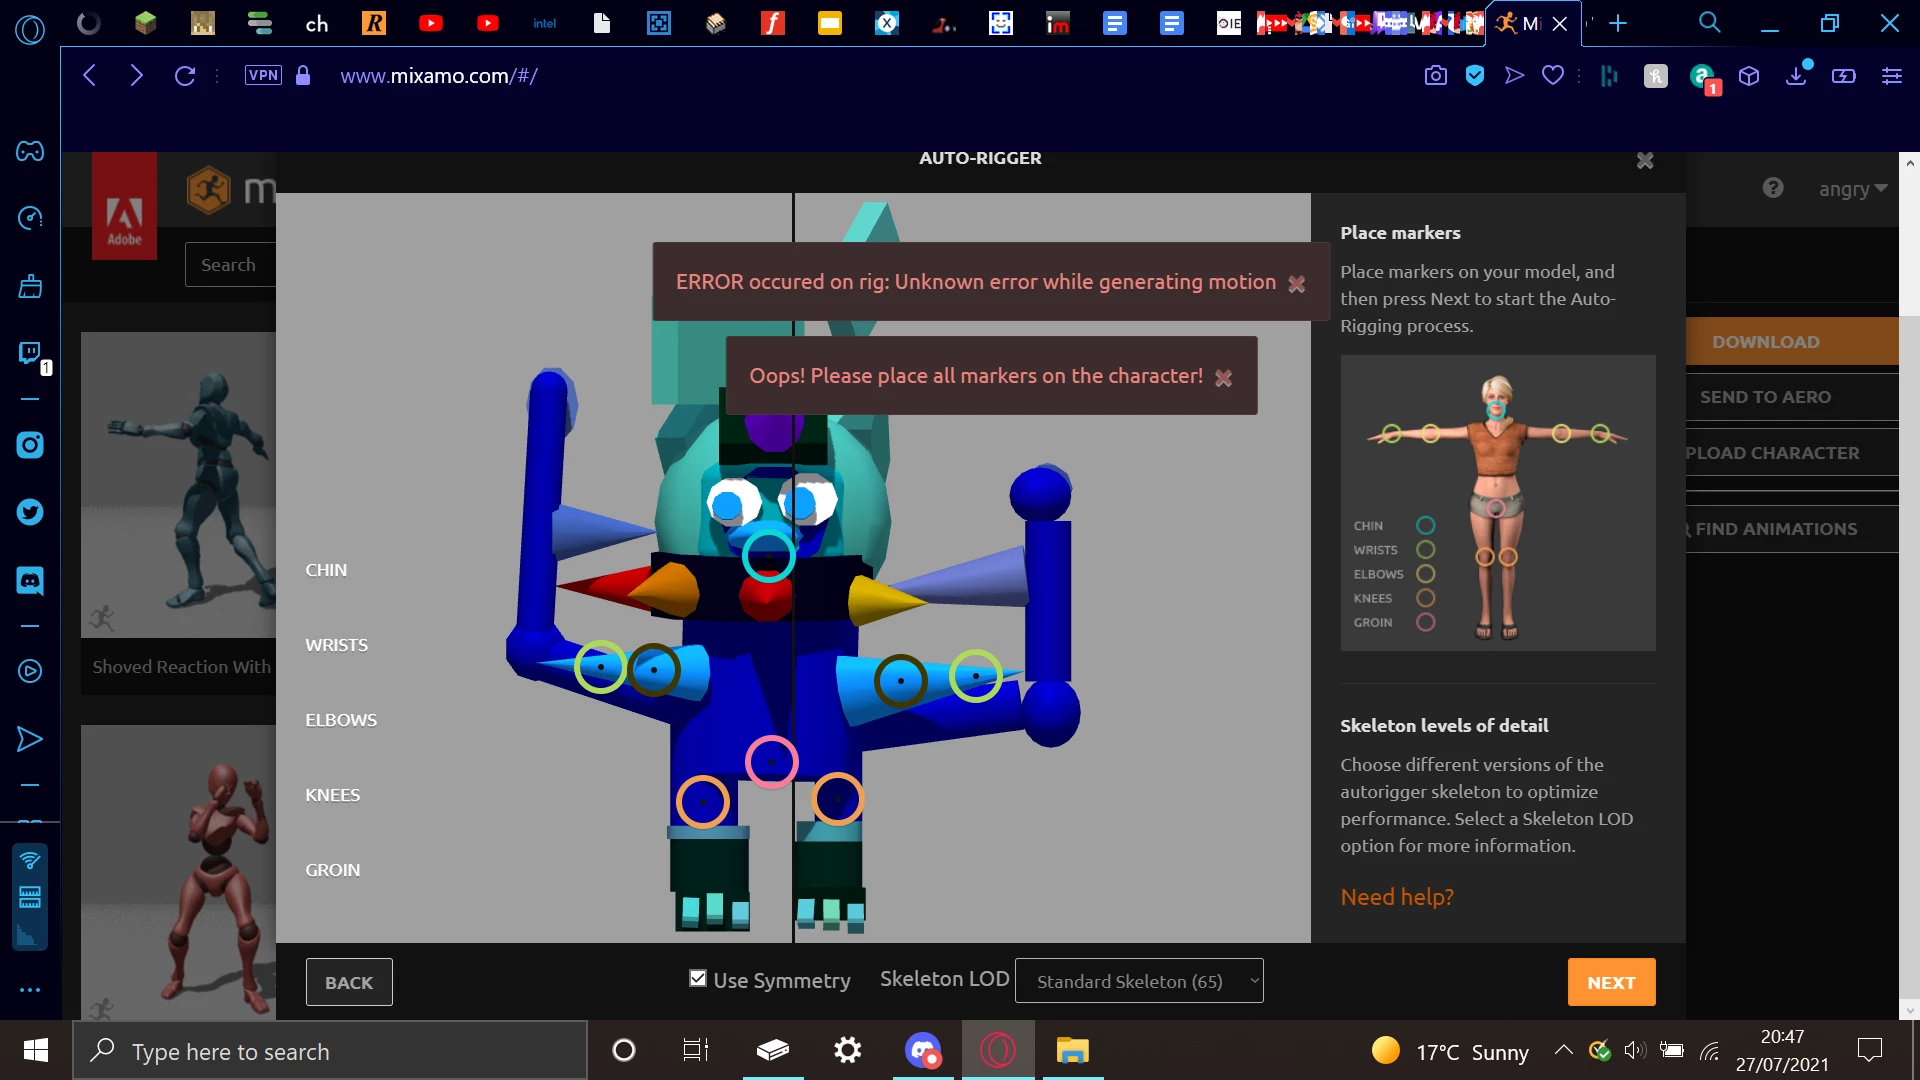Screen dimensions: 1920x1080
Task: Open Opera snapshot camera icon
Action: (x=1435, y=76)
